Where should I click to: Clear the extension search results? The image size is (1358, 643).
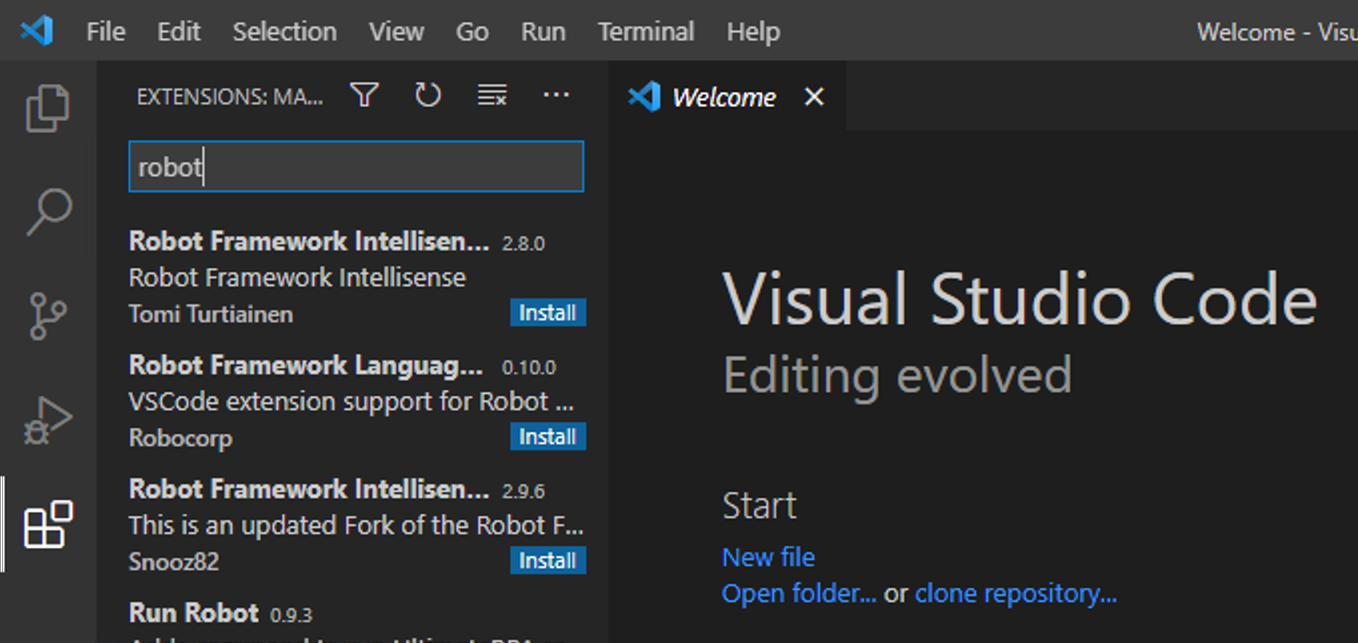(491, 95)
